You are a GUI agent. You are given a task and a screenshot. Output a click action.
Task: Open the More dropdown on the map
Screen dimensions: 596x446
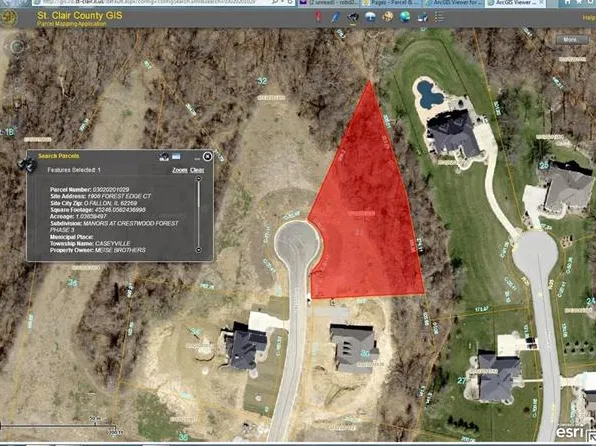coord(572,40)
